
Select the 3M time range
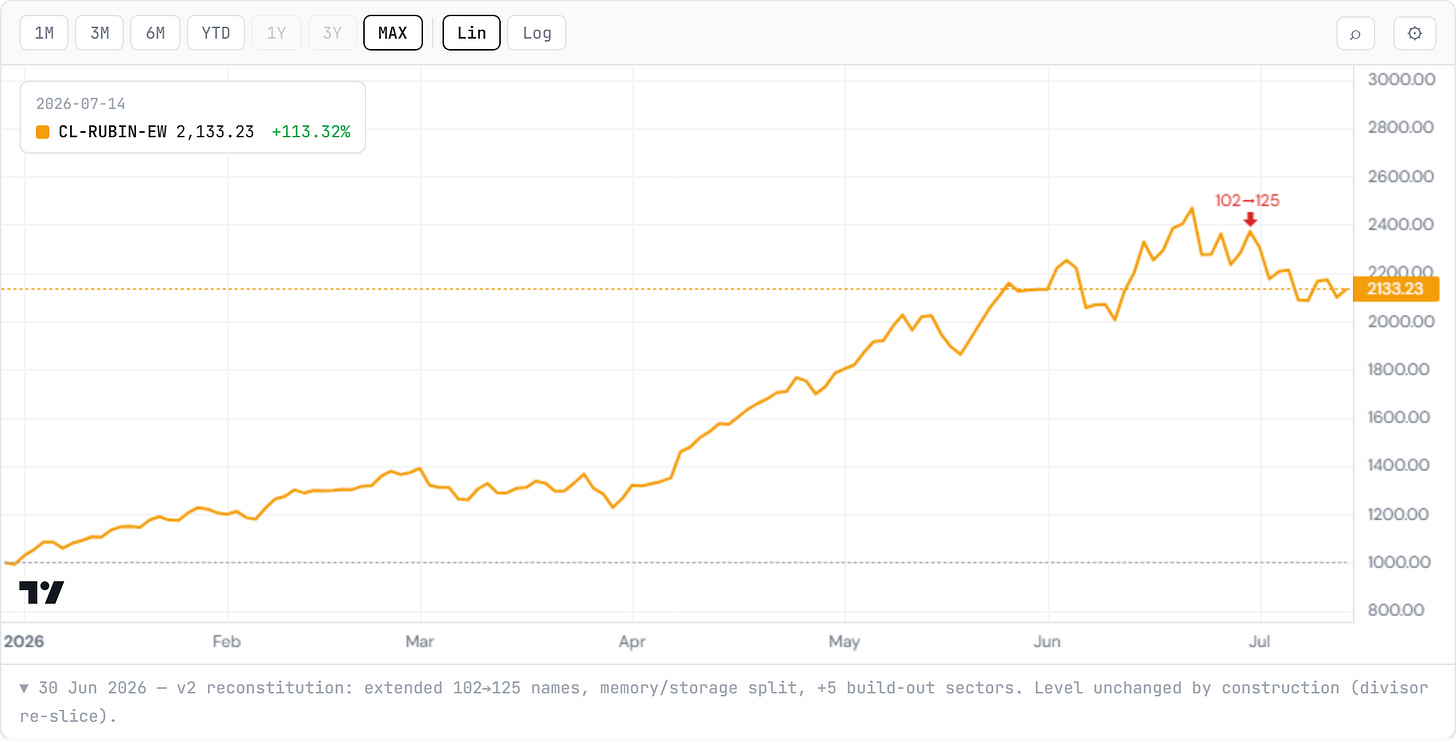[x=99, y=33]
